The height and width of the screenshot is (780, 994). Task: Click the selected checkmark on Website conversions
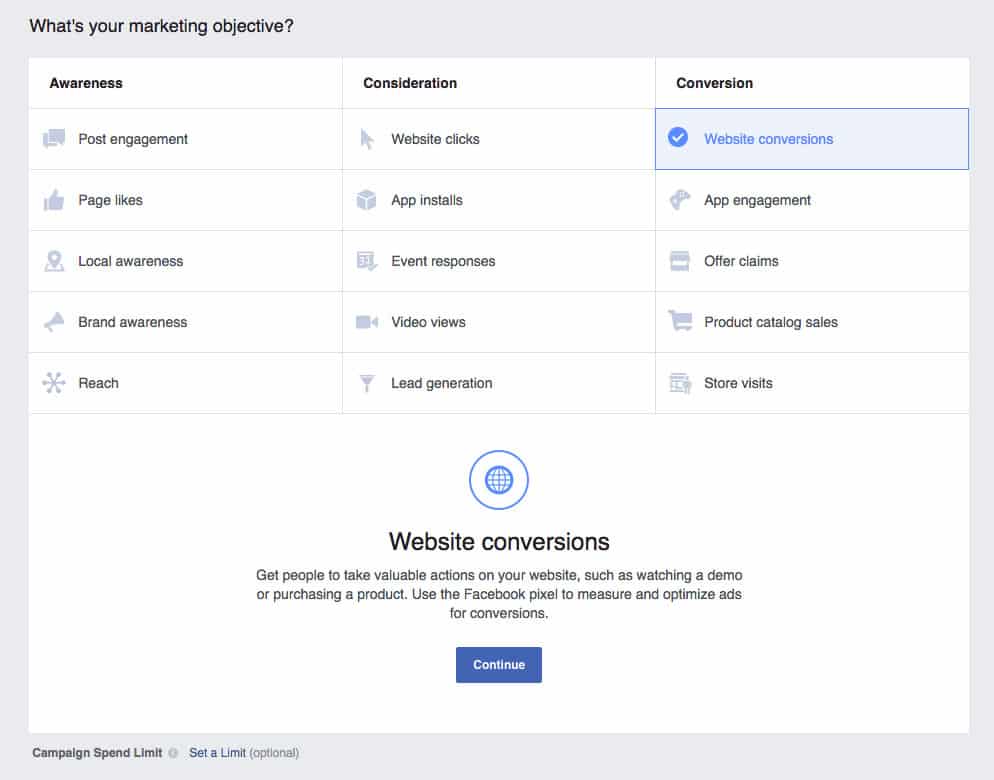[x=678, y=137]
